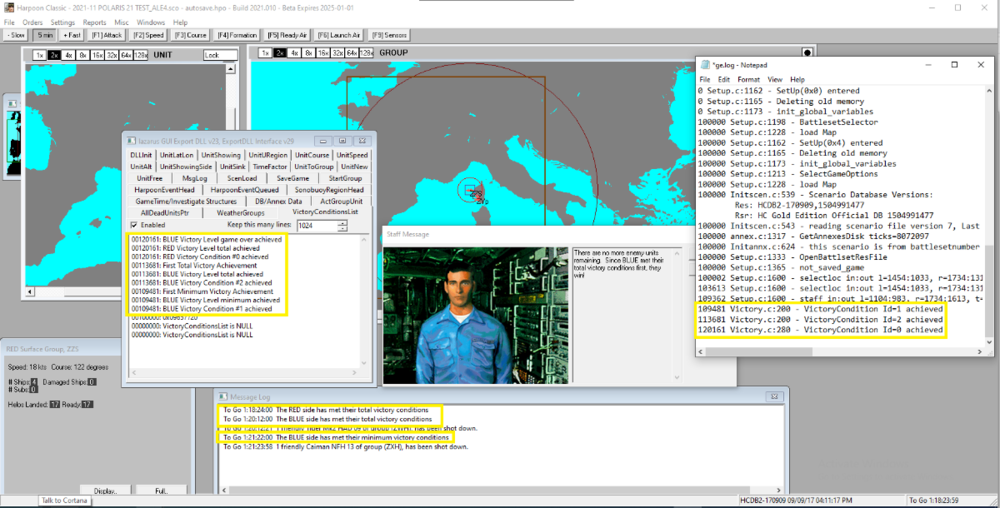
Task: Select 128x zoom on the group map
Action: [365, 52]
